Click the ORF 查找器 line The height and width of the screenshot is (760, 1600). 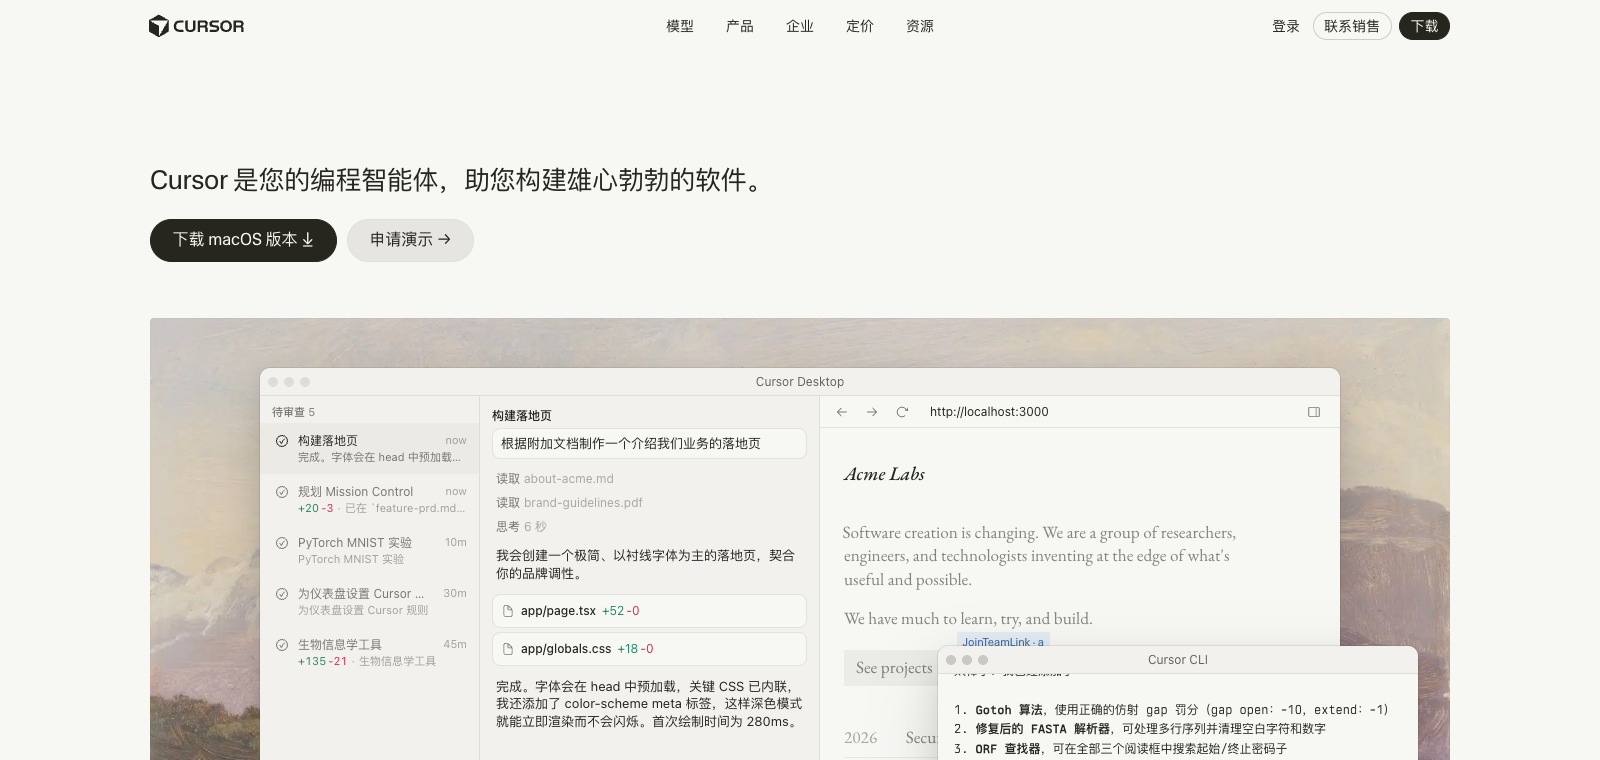[x=1120, y=748]
